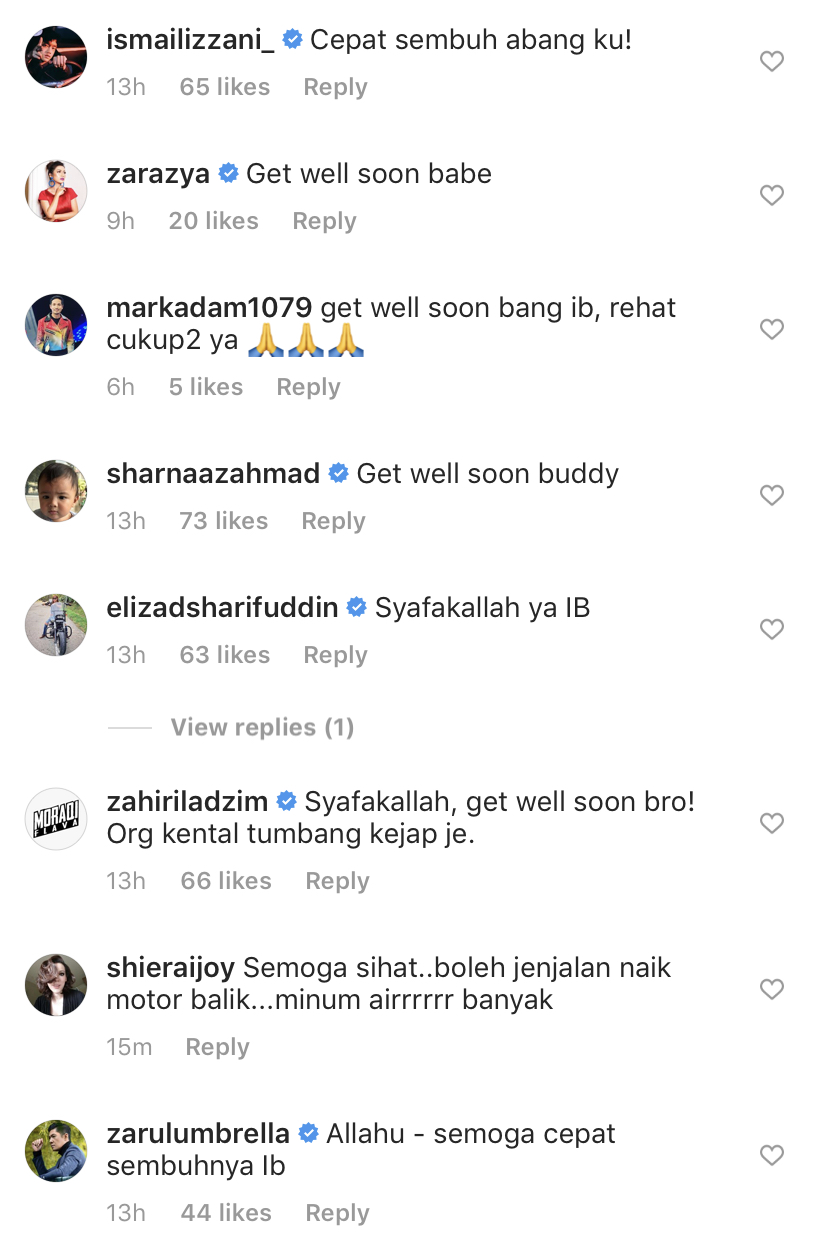Reply to shieraijoy's comment

click(x=217, y=1047)
